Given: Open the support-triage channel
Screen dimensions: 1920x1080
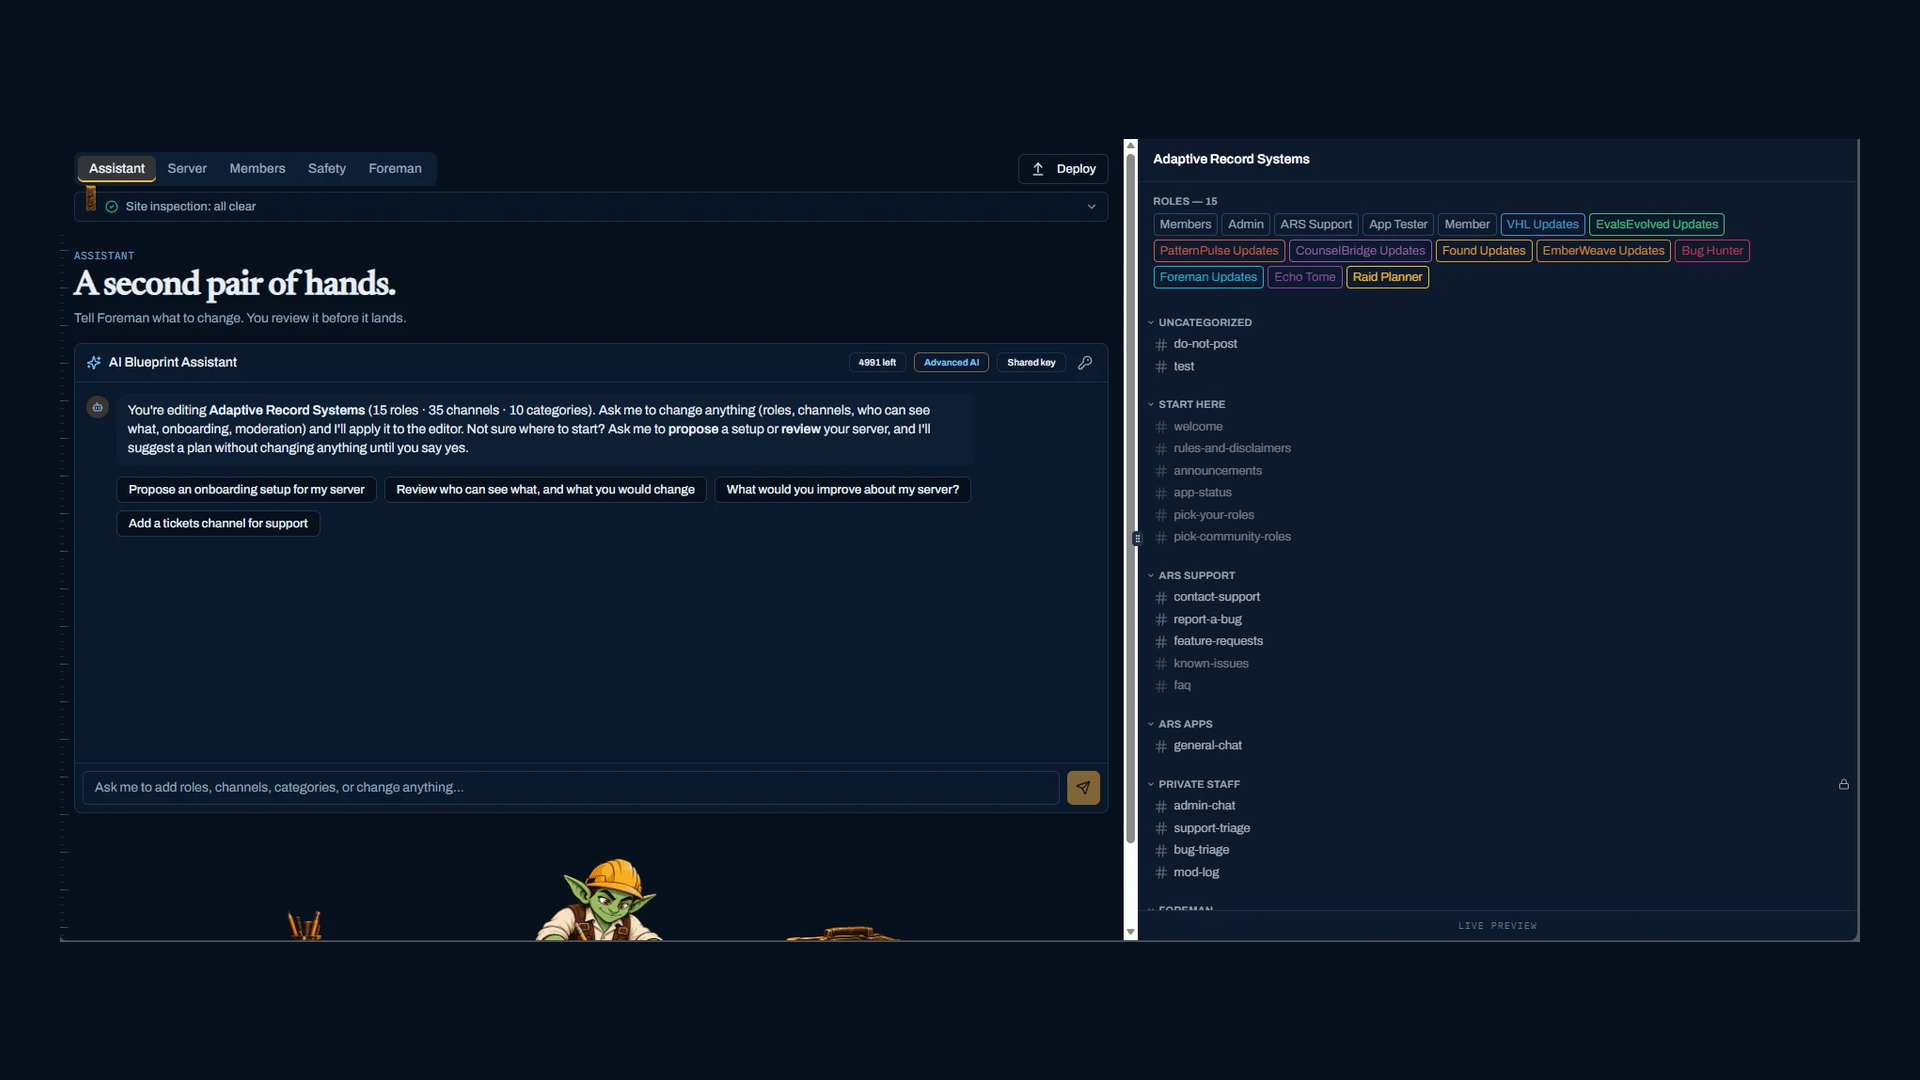Looking at the screenshot, I should [x=1211, y=829].
